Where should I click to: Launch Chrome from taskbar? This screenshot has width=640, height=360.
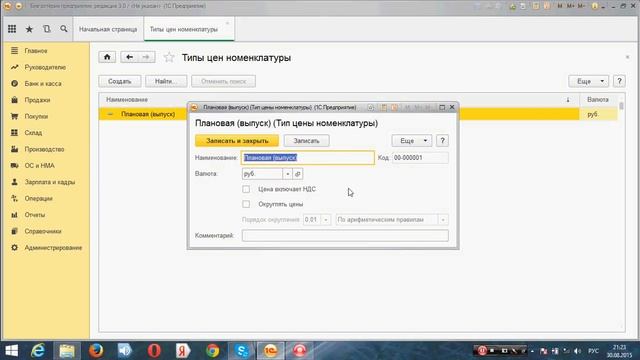point(212,351)
